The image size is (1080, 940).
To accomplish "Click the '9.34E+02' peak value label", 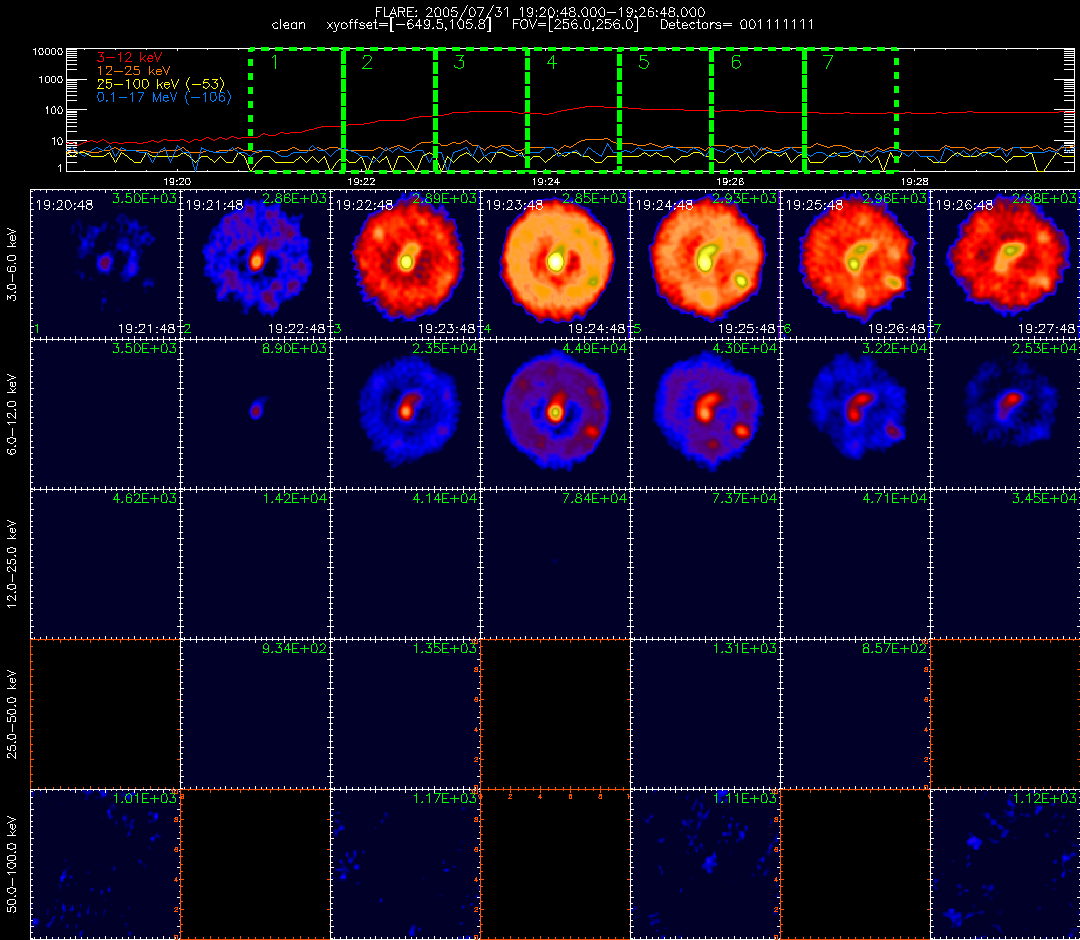I will [294, 649].
